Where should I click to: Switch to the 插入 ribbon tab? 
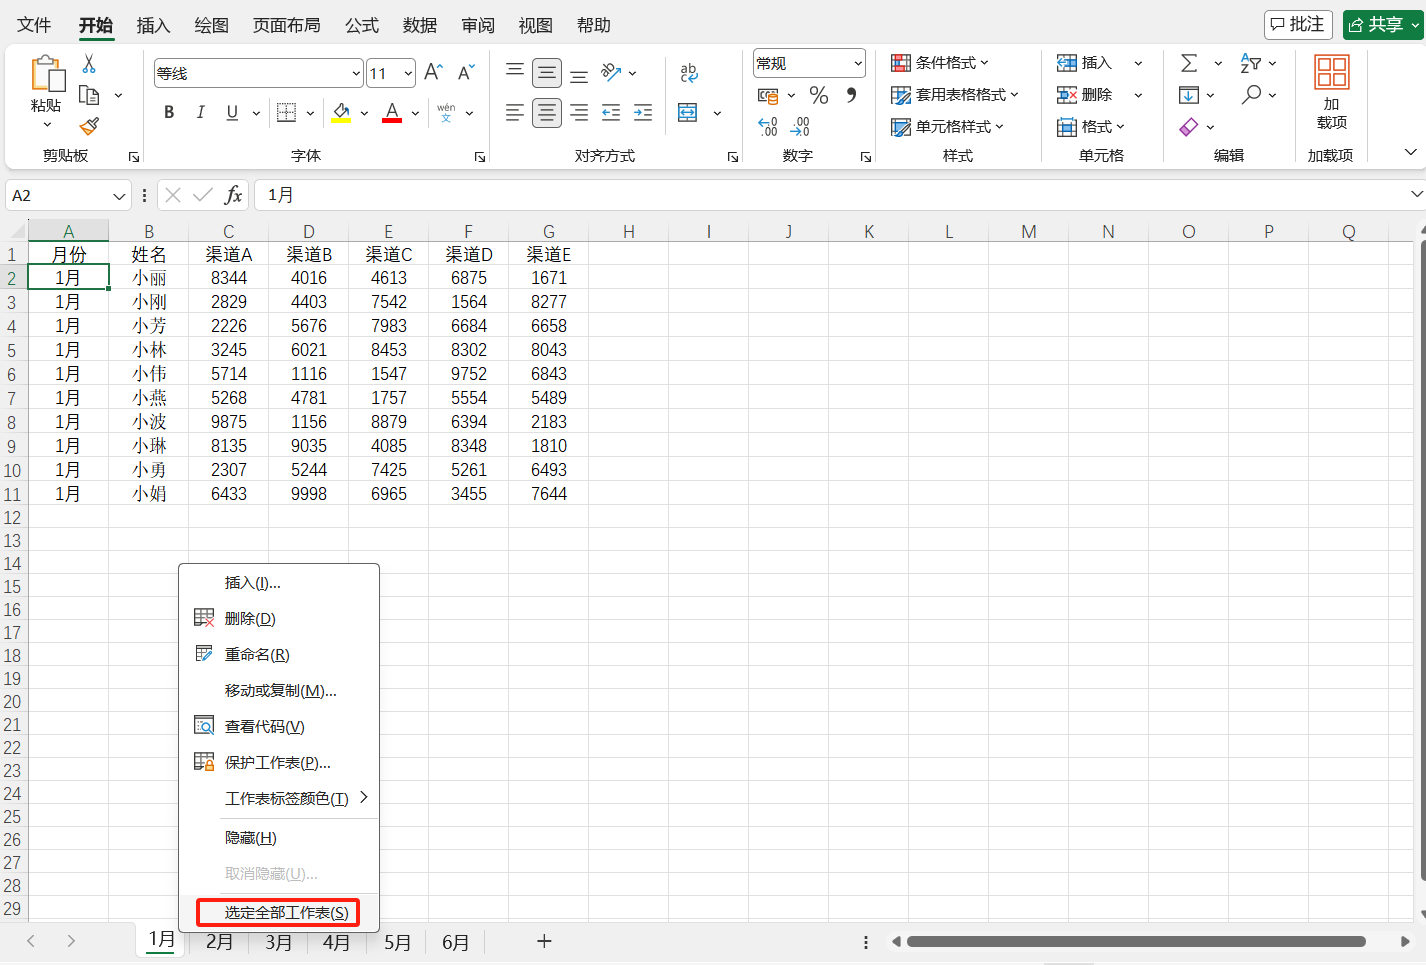pos(153,25)
